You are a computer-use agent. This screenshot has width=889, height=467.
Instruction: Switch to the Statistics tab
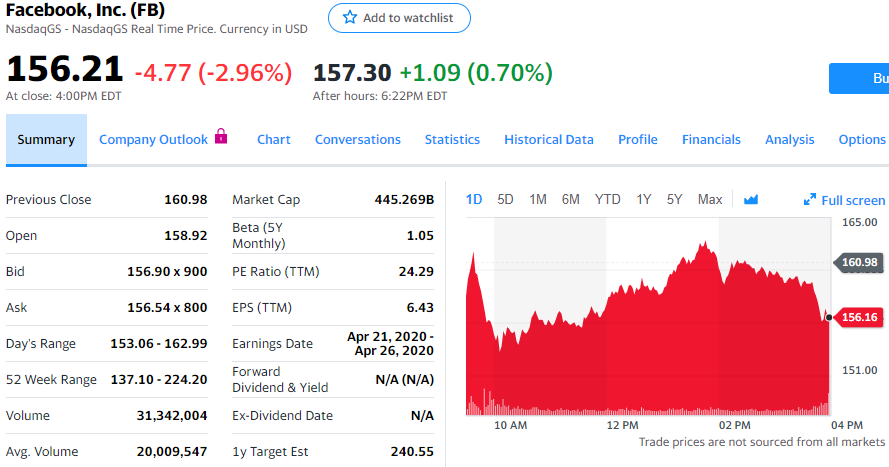(x=452, y=140)
